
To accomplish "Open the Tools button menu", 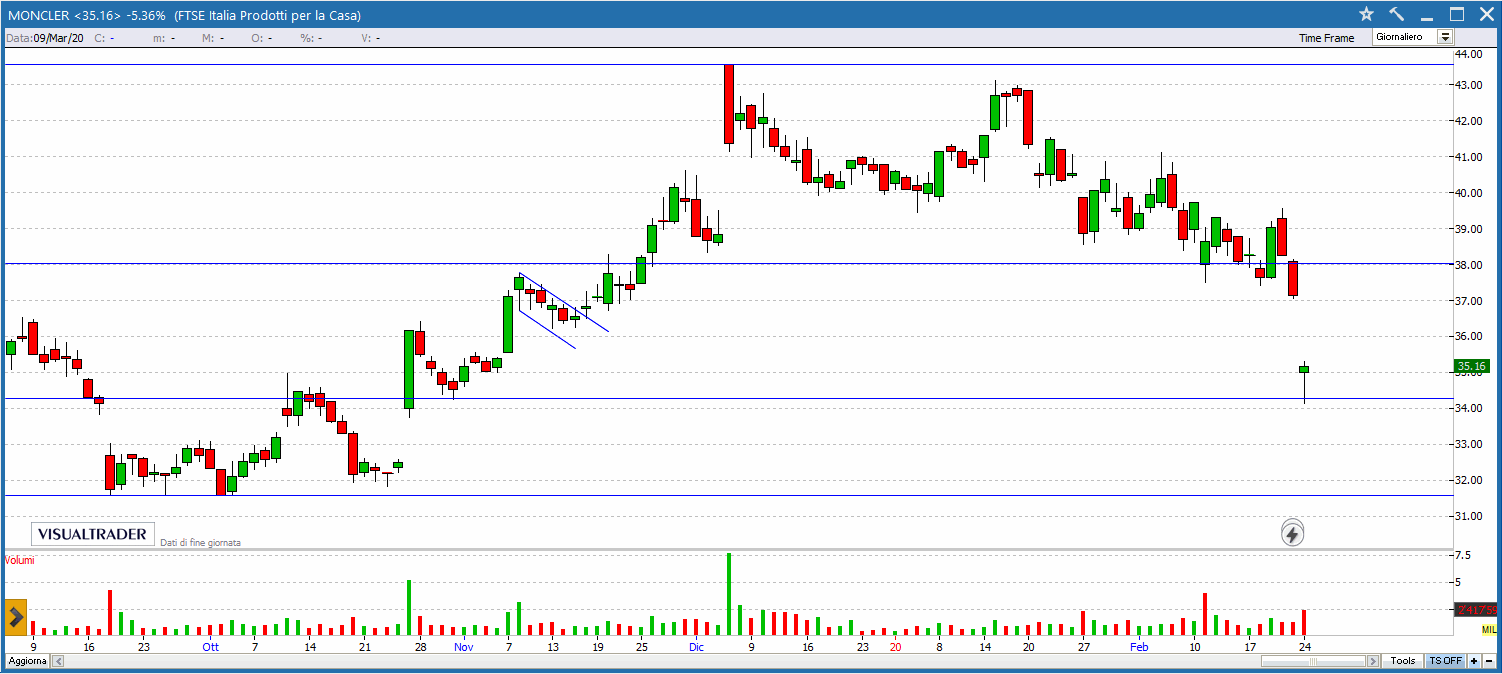I will pyautogui.click(x=1403, y=661).
